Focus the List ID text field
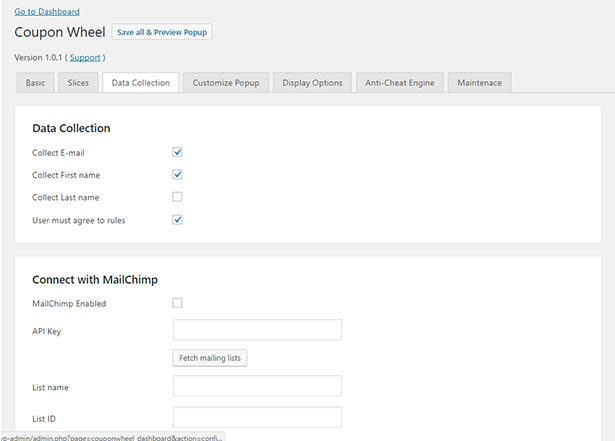Screen dimensions: 615x441 point(257,417)
